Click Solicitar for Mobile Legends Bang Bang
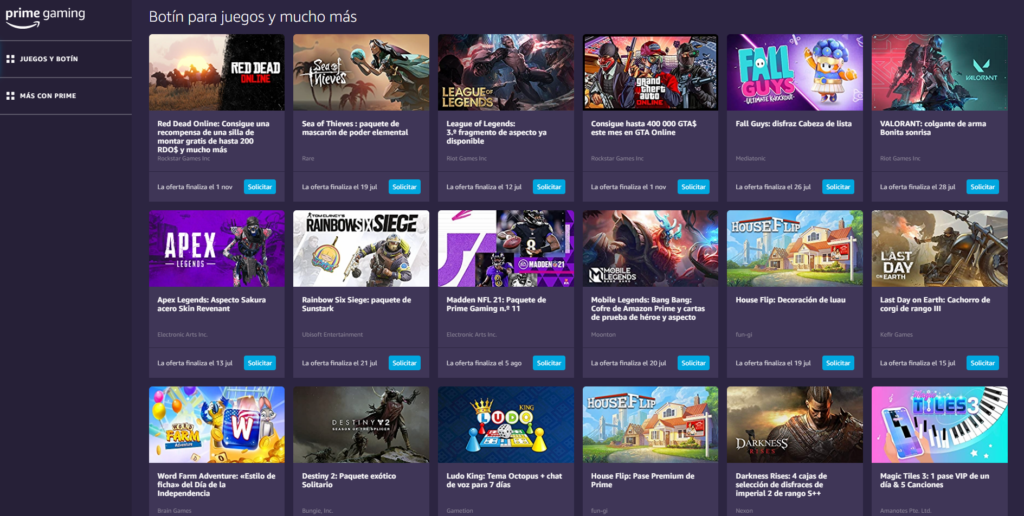 [x=694, y=363]
